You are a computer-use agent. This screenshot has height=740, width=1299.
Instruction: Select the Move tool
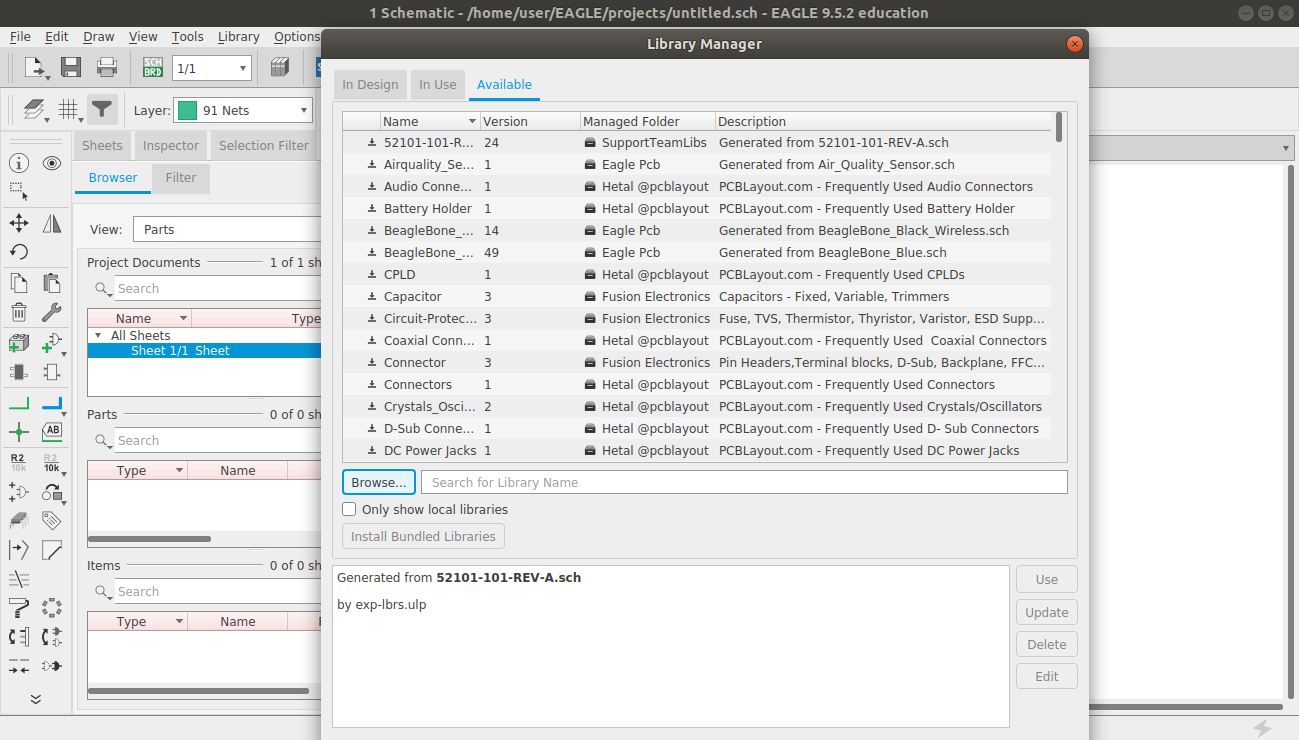tap(19, 223)
